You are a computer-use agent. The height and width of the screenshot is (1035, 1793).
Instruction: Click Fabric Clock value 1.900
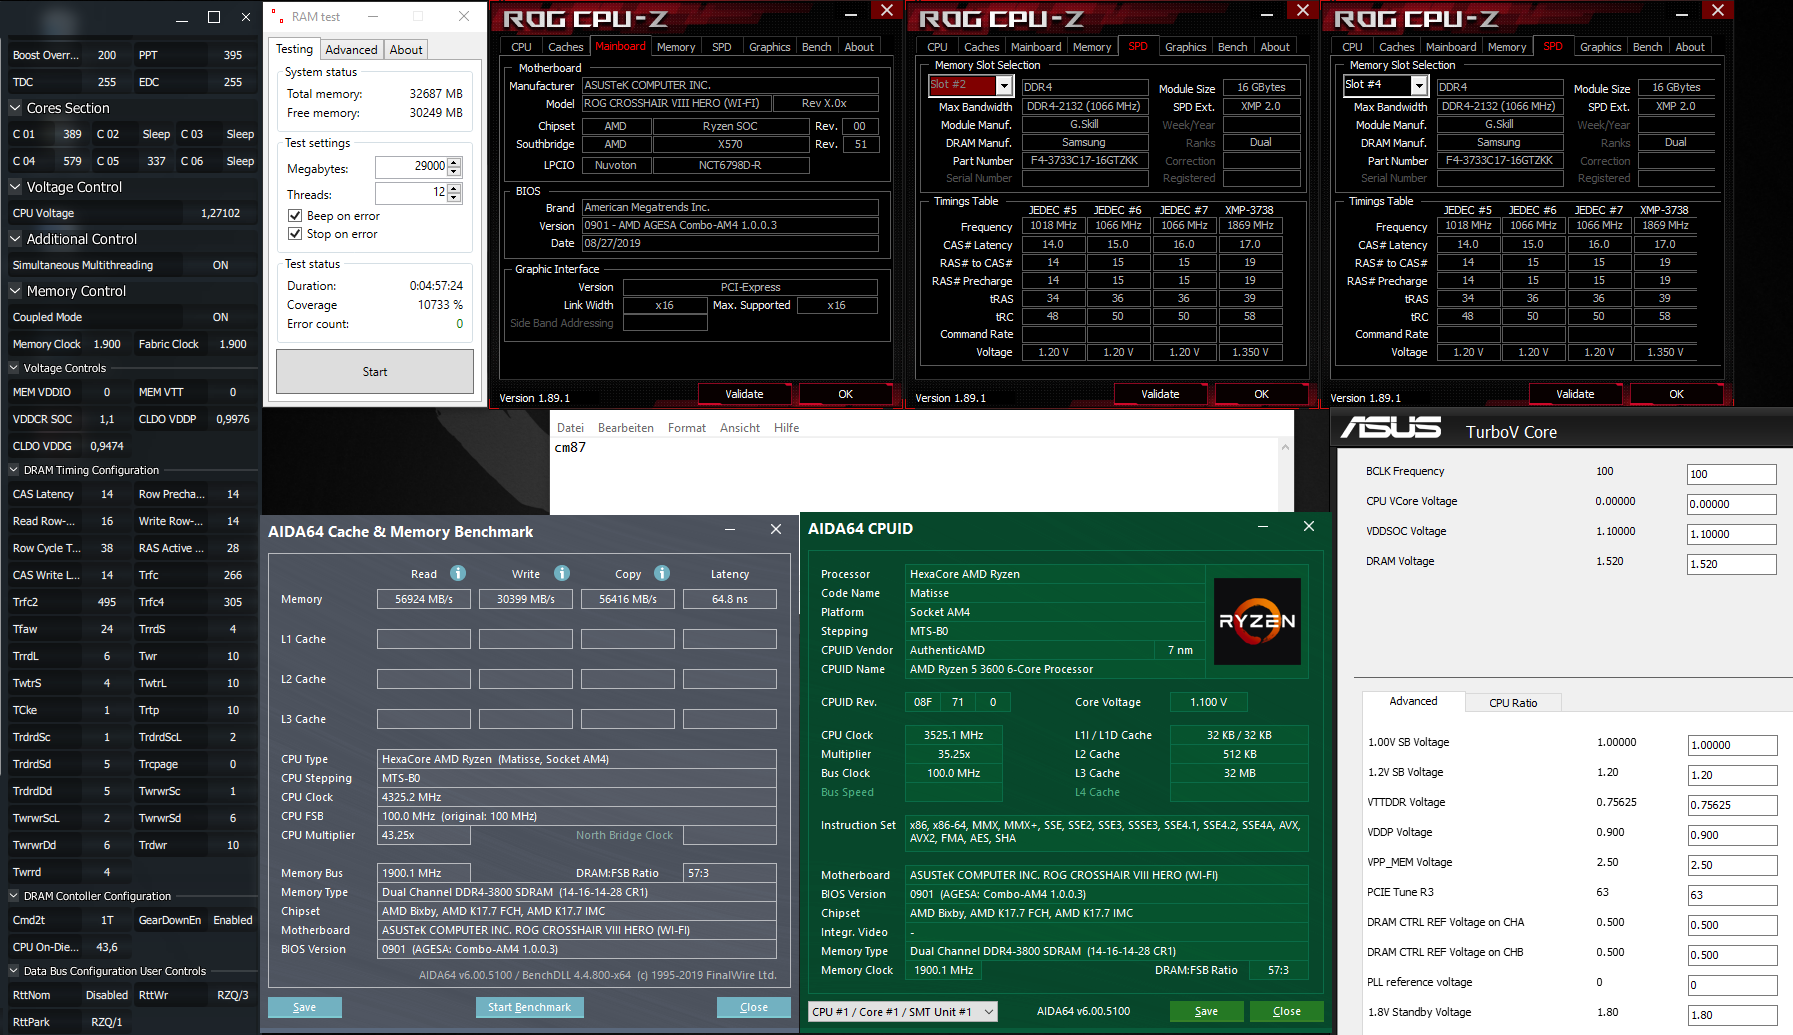pos(233,344)
